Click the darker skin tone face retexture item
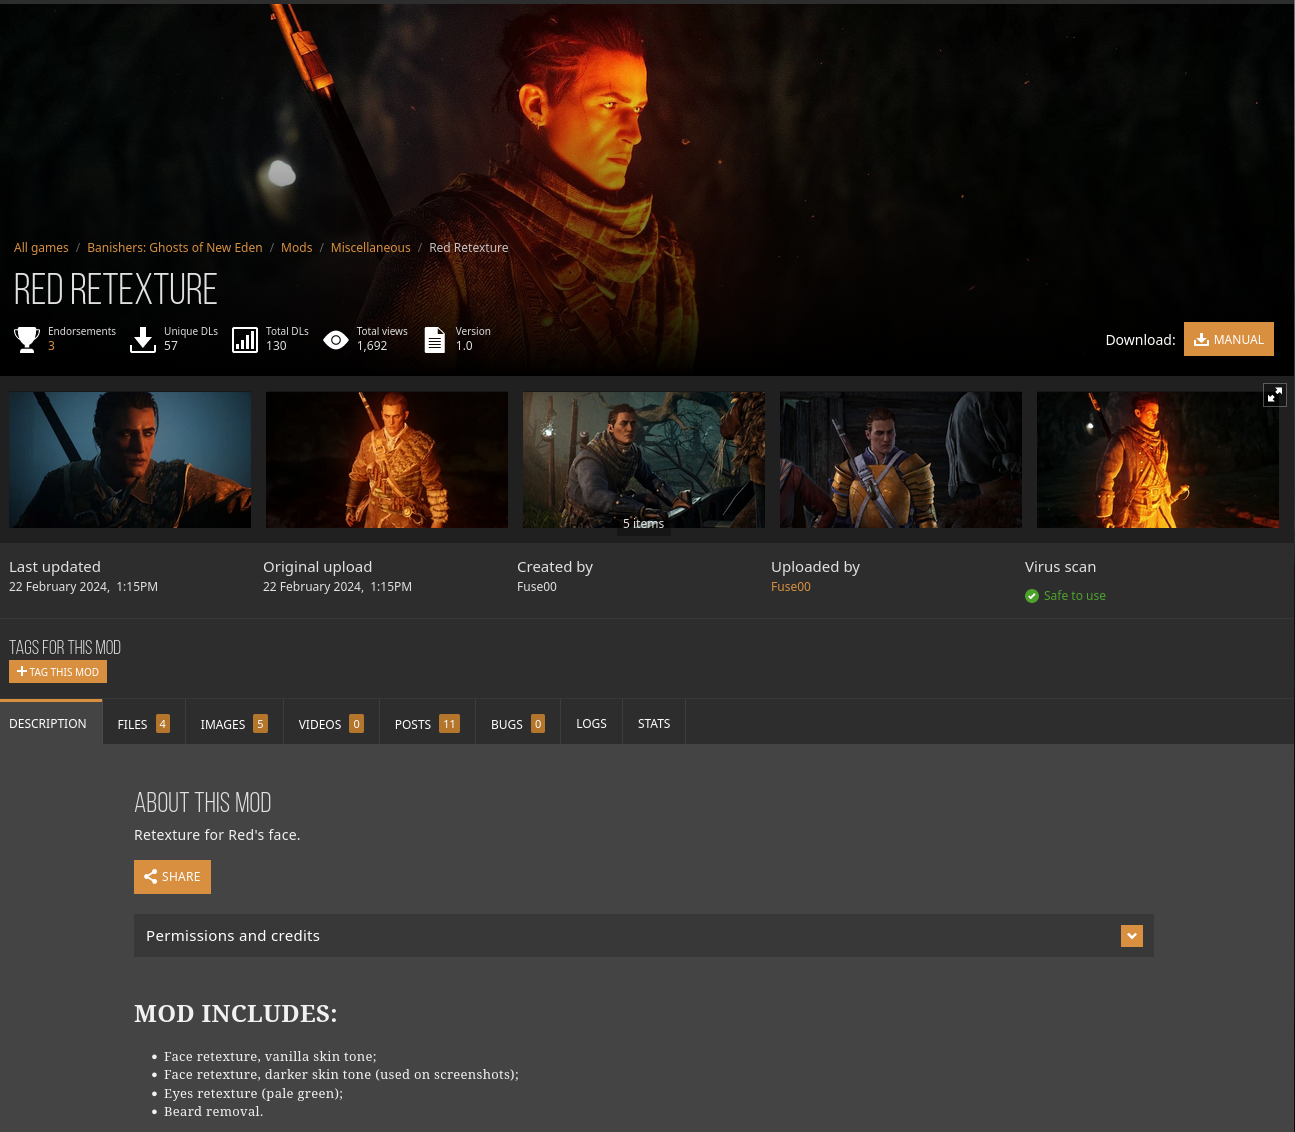 pyautogui.click(x=341, y=1075)
